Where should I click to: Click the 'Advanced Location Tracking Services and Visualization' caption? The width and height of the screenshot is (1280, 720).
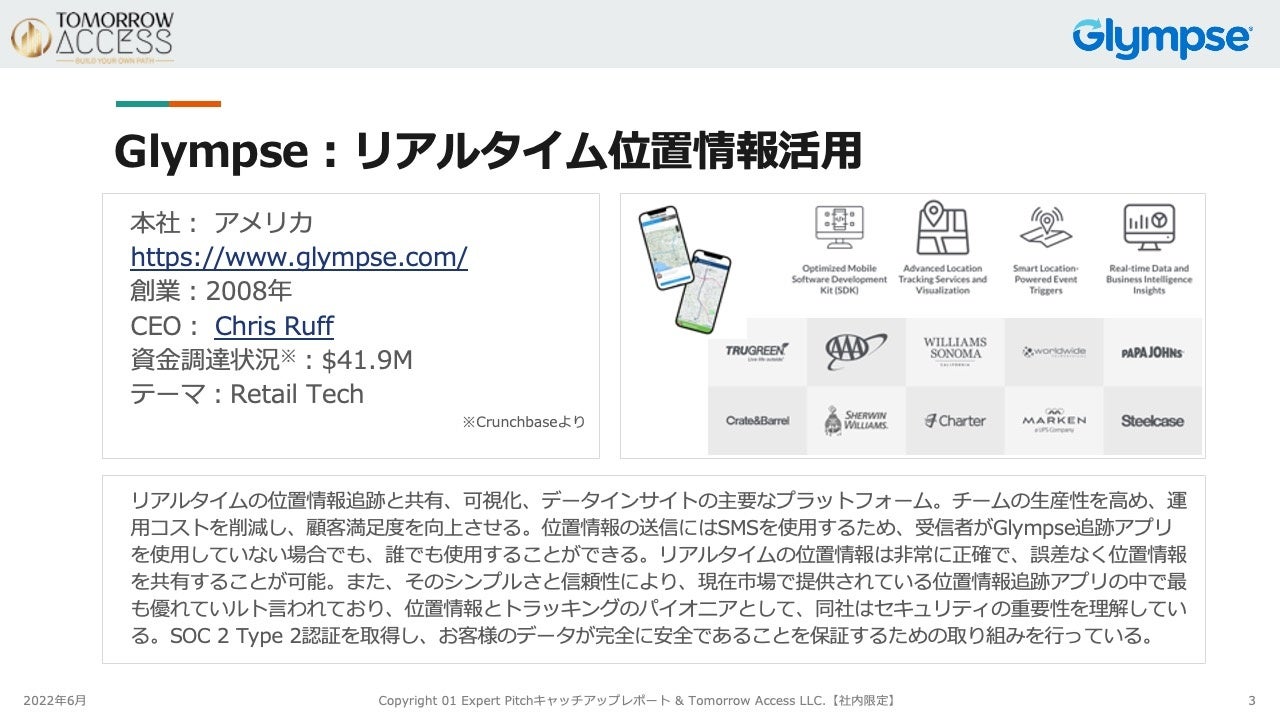(x=942, y=279)
